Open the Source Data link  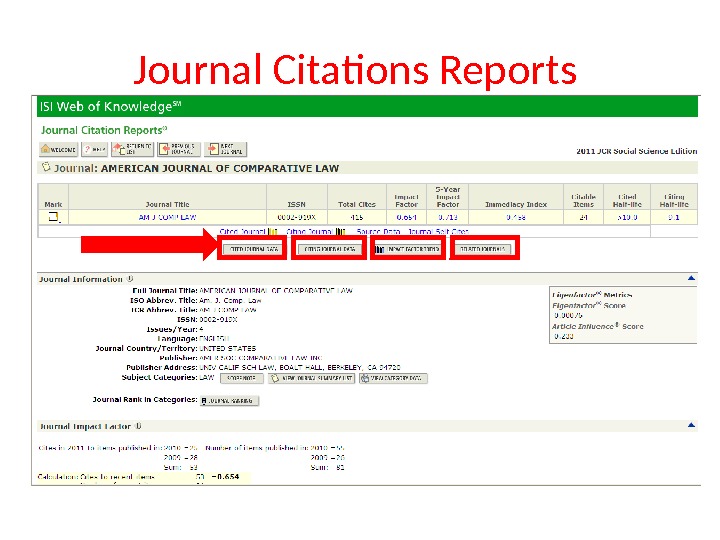coord(378,231)
